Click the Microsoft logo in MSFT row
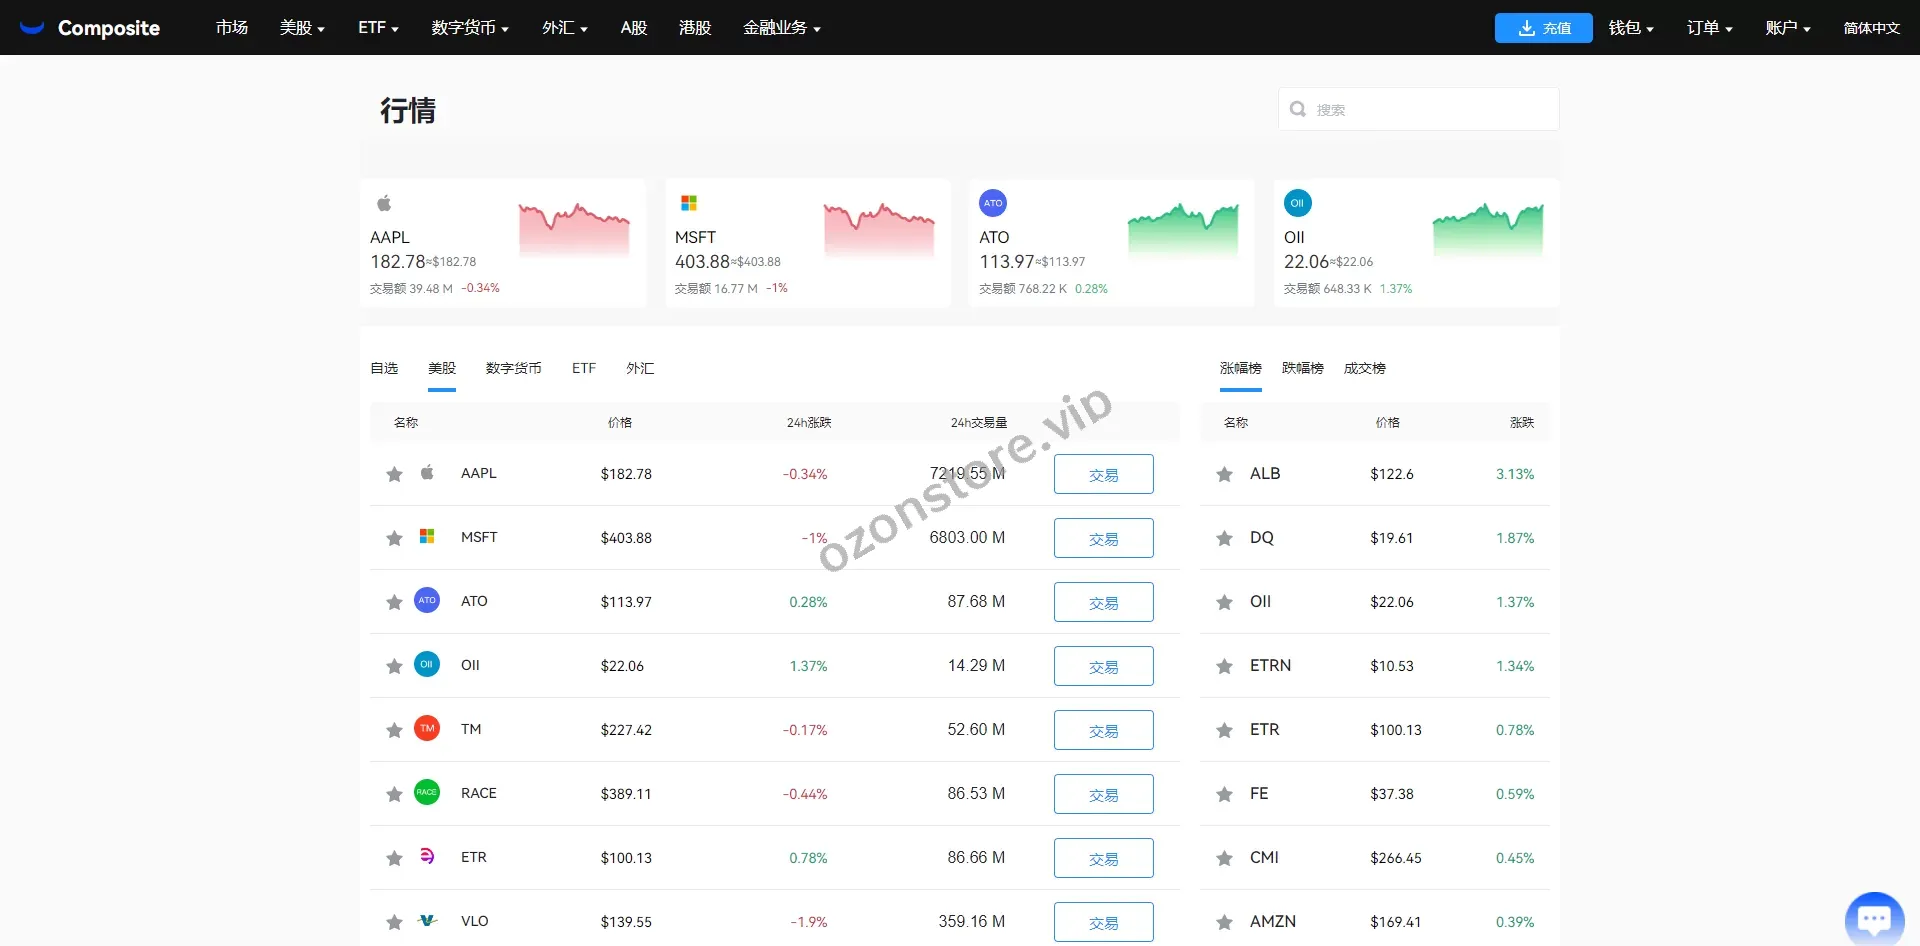 (x=427, y=537)
